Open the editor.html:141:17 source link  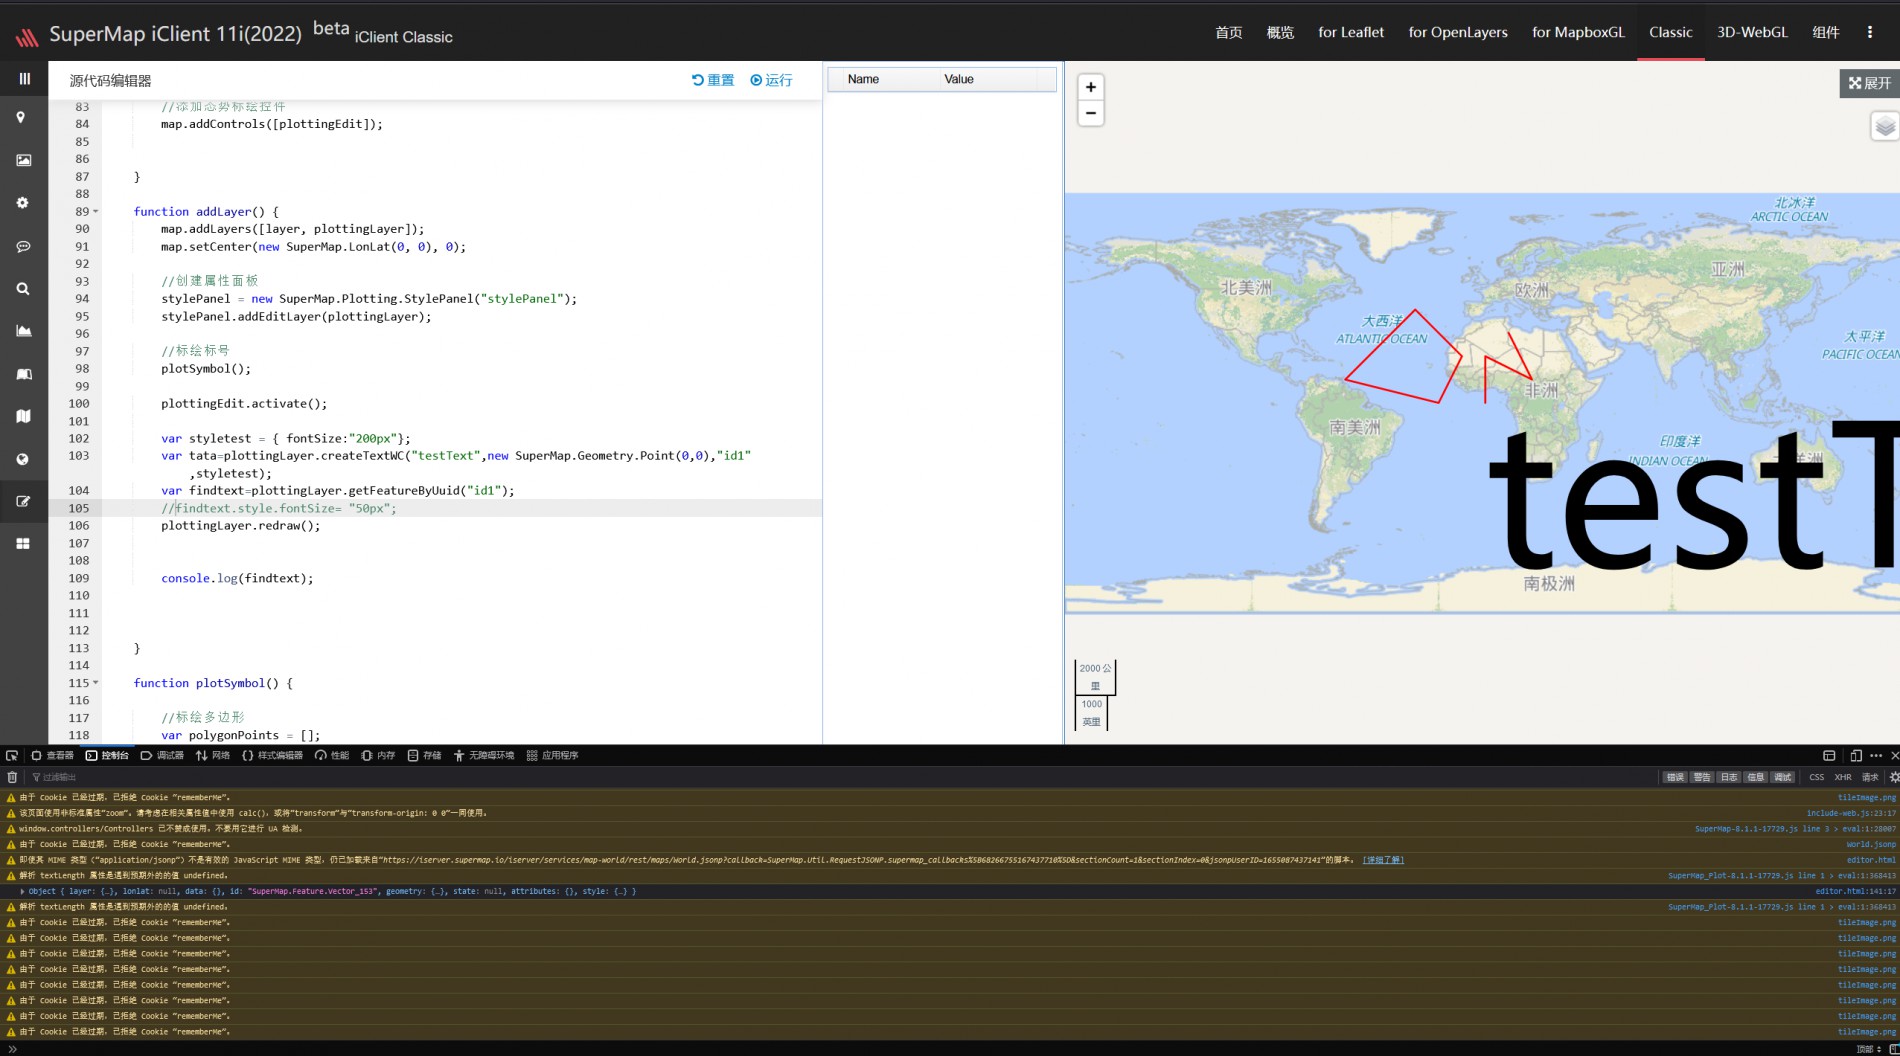1856,892
